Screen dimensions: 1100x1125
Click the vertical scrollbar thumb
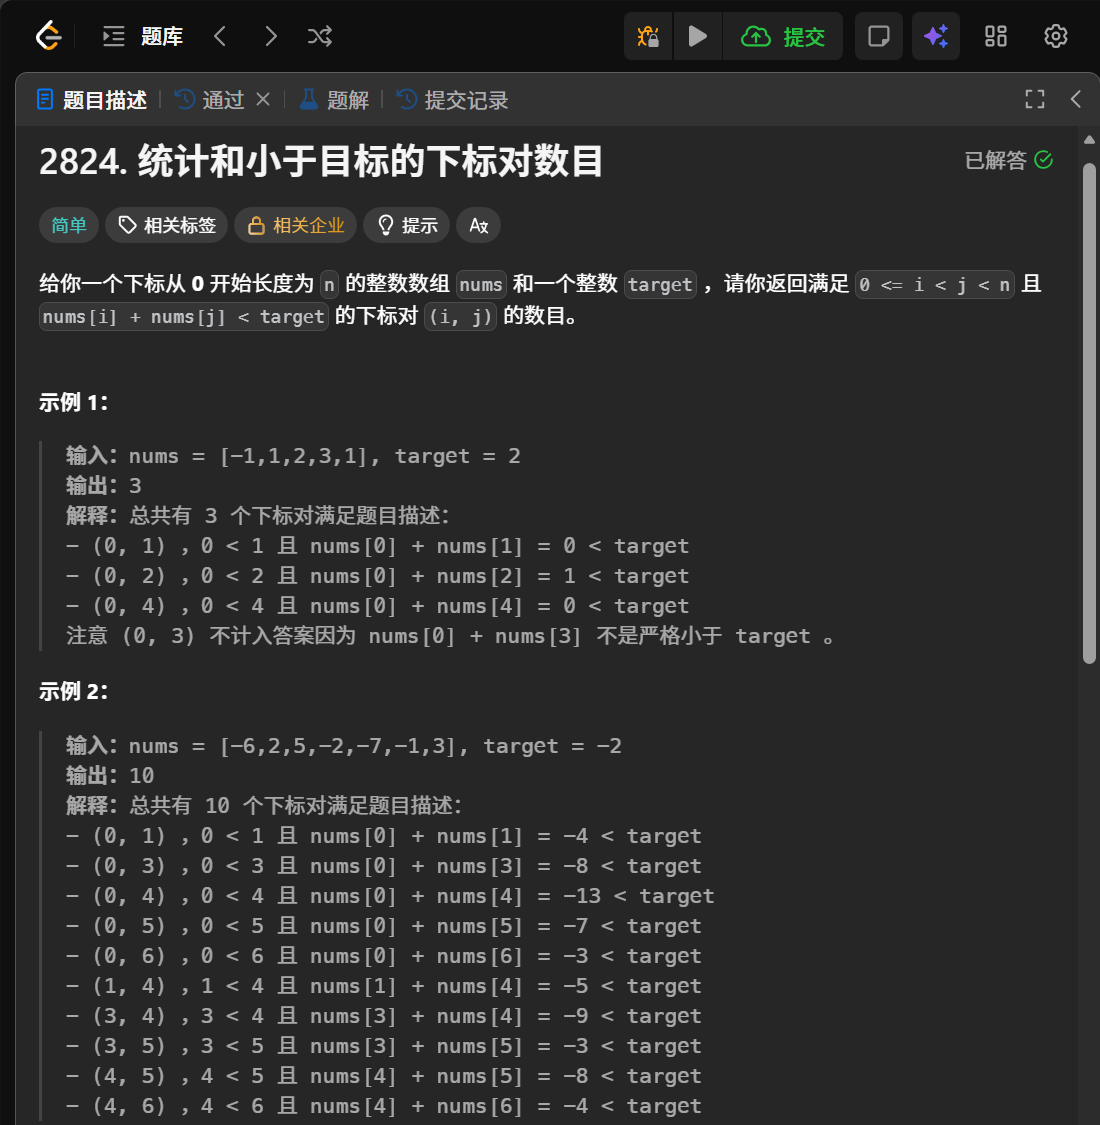1089,413
